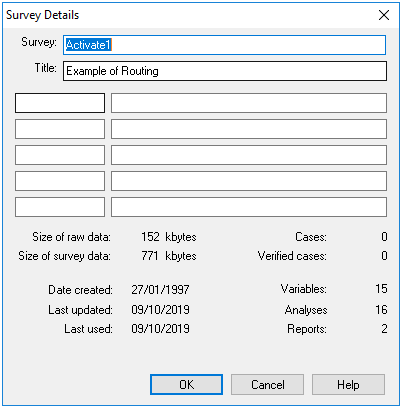Choose the last short input box
Image resolution: width=402 pixels, height=408 pixels.
(x=60, y=207)
